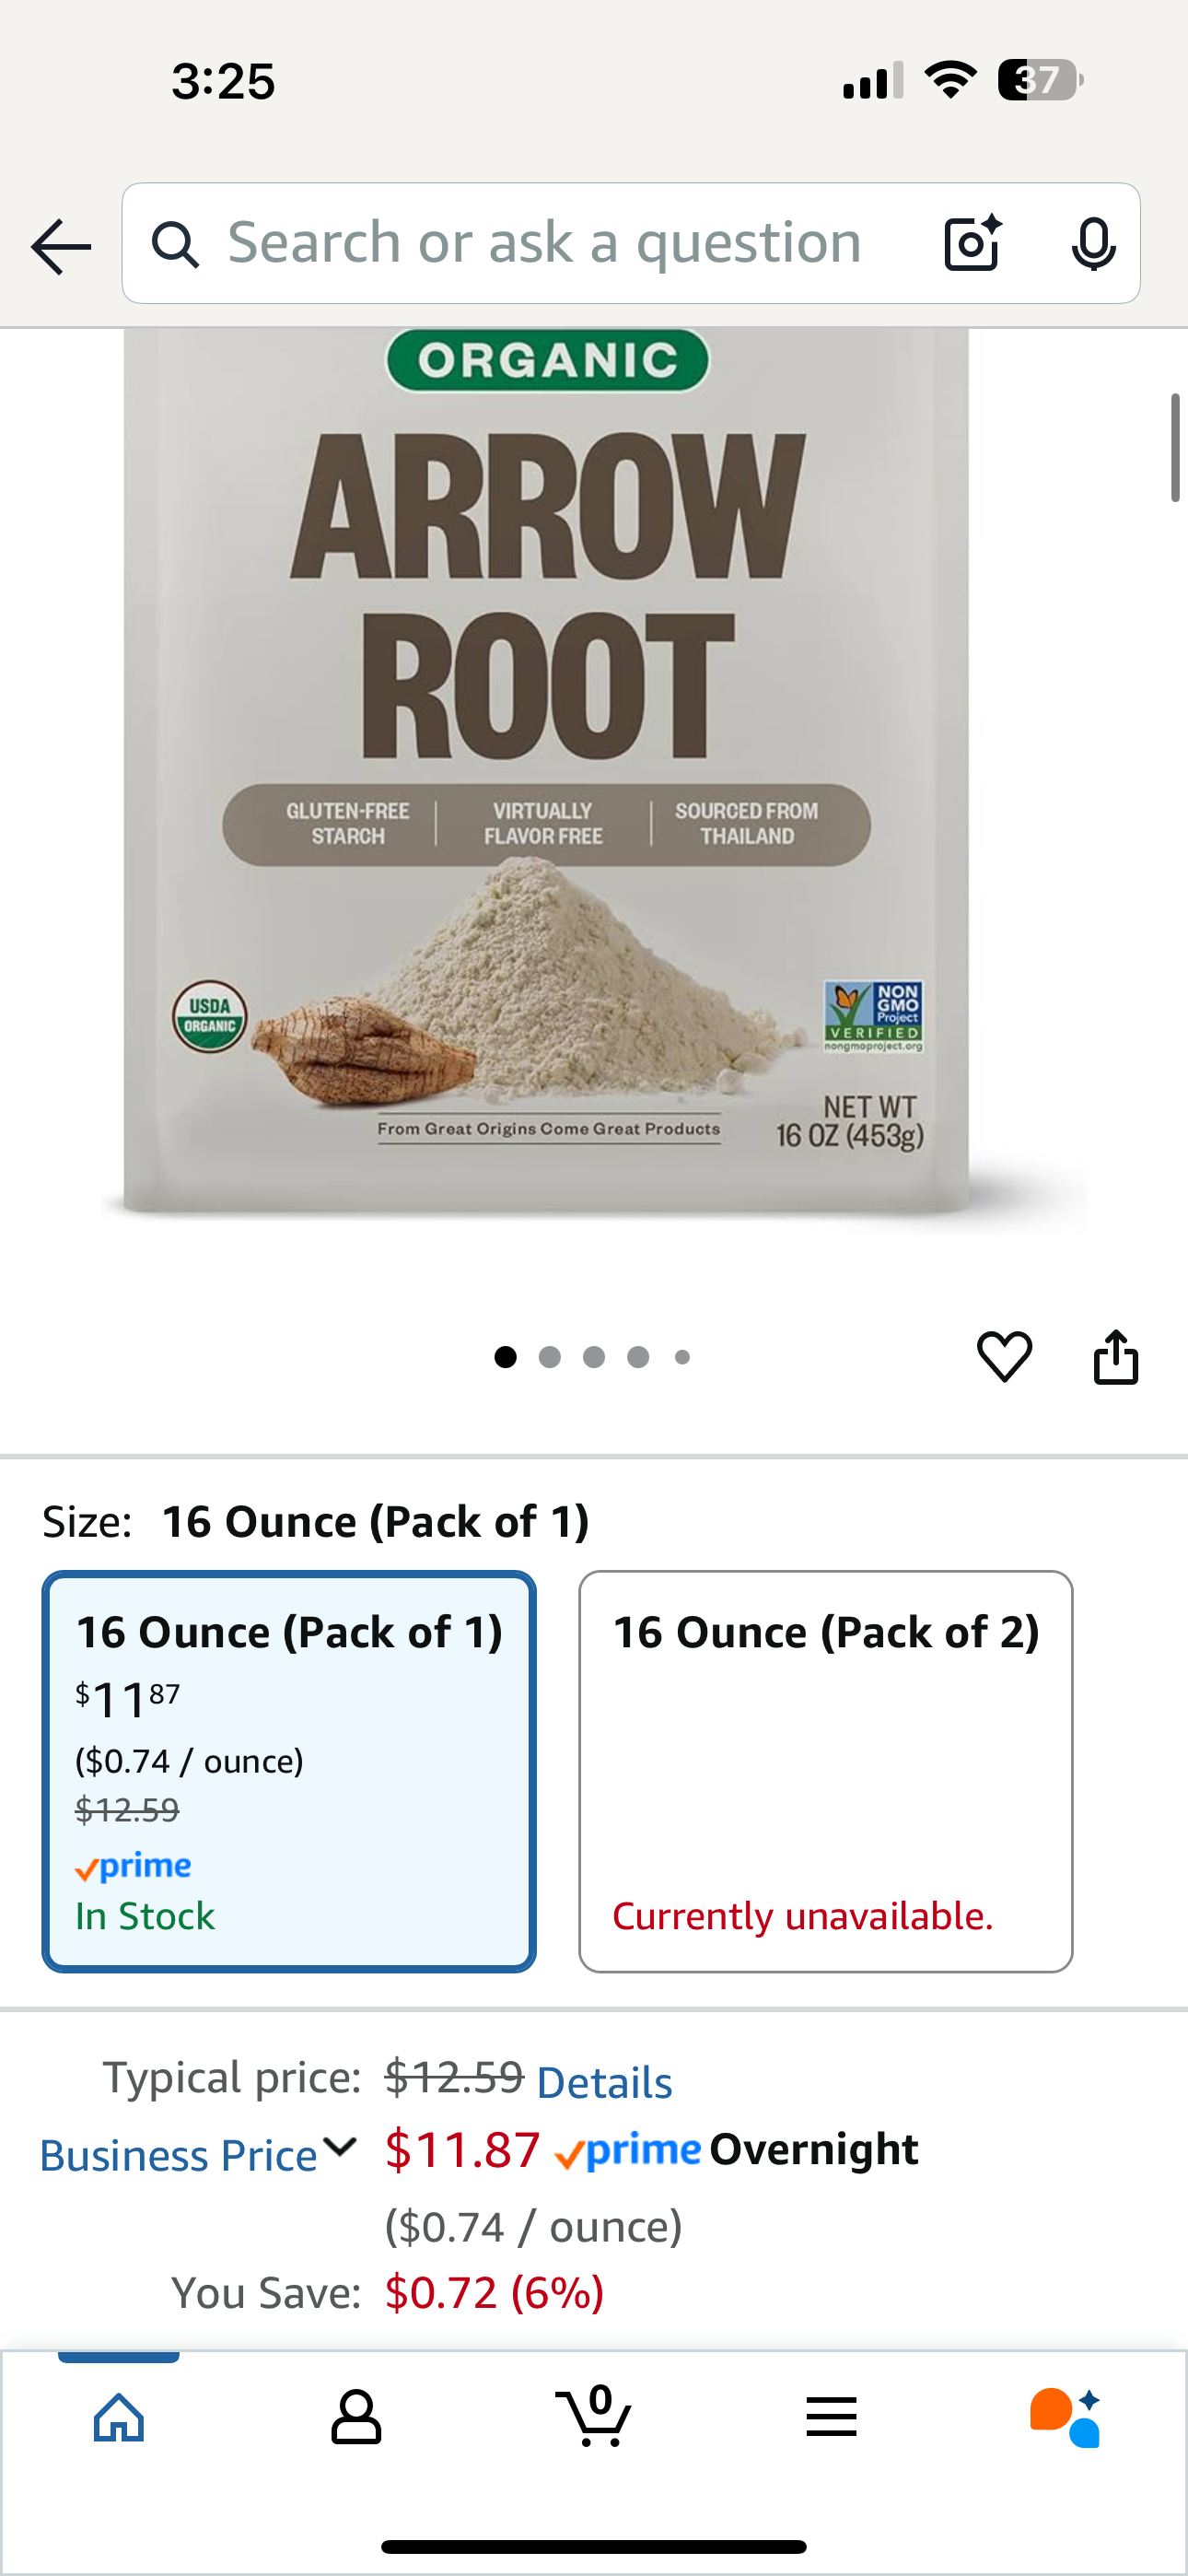Tap the back arrow icon
Screen dimensions: 1188x2576
61,246
